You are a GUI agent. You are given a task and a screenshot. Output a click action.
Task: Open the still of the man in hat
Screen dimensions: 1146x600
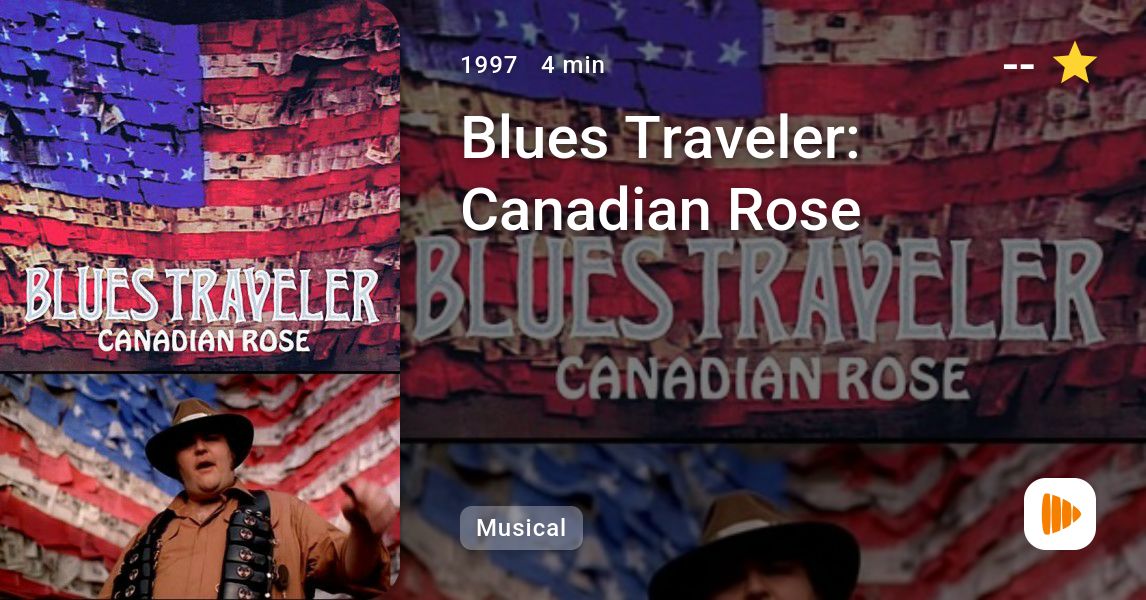pyautogui.click(x=200, y=487)
